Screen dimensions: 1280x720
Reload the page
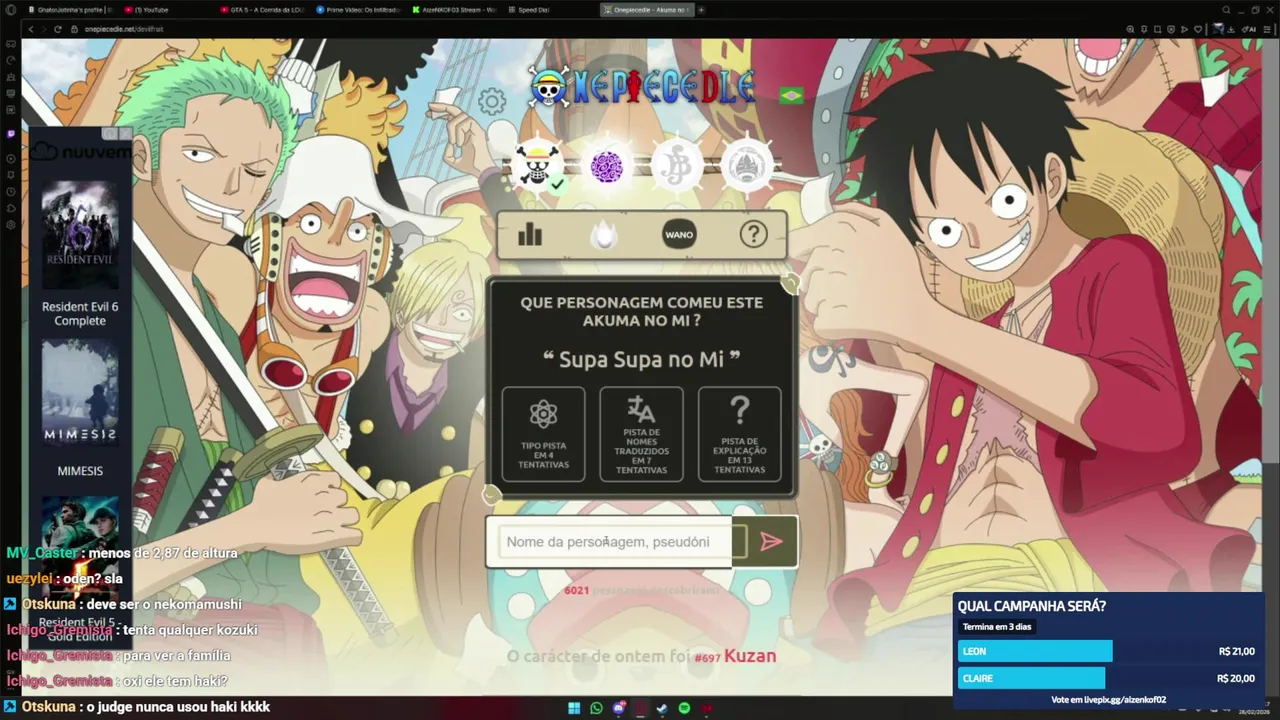coord(58,29)
